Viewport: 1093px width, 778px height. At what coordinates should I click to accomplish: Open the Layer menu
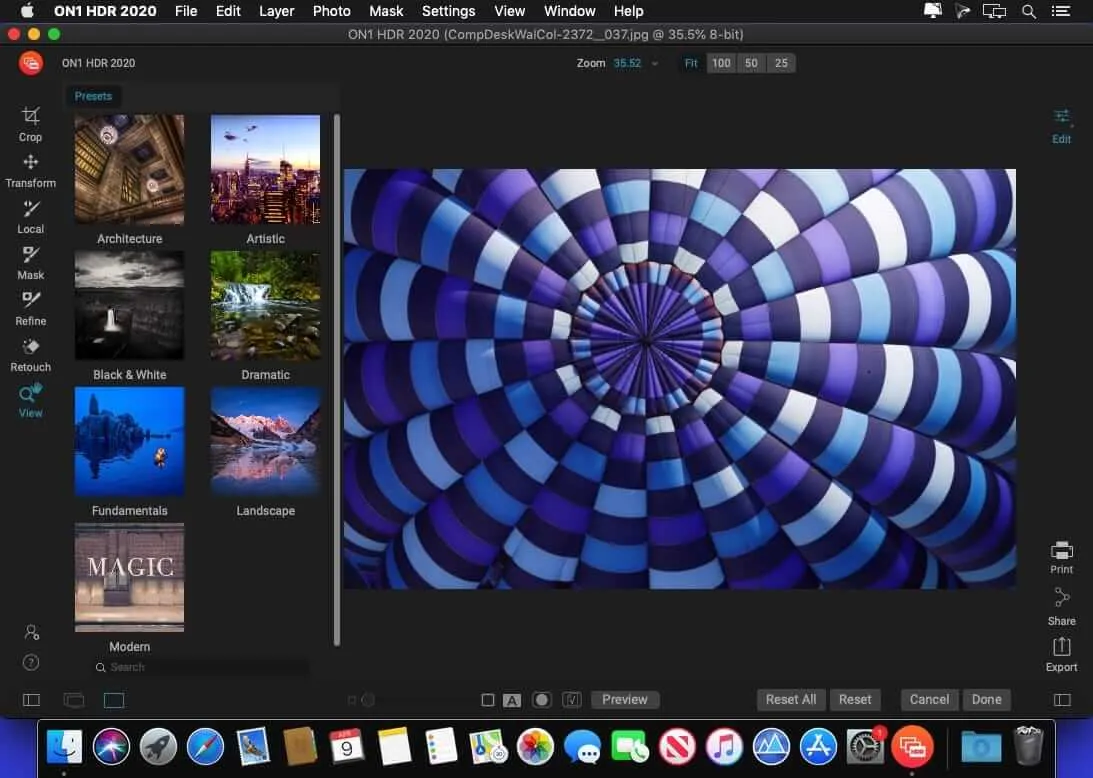[276, 11]
